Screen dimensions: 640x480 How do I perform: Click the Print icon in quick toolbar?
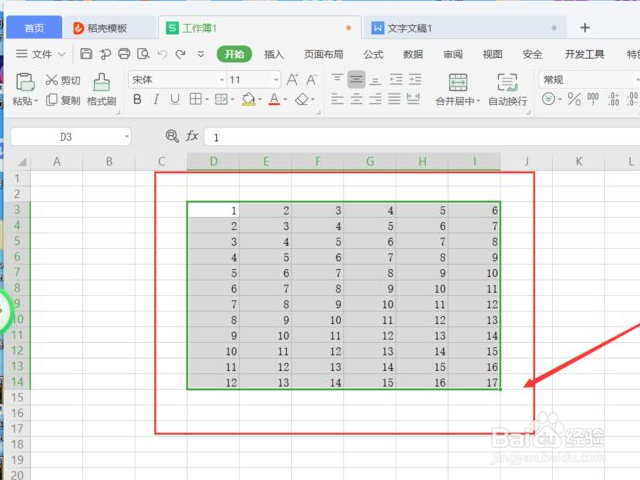[124, 54]
